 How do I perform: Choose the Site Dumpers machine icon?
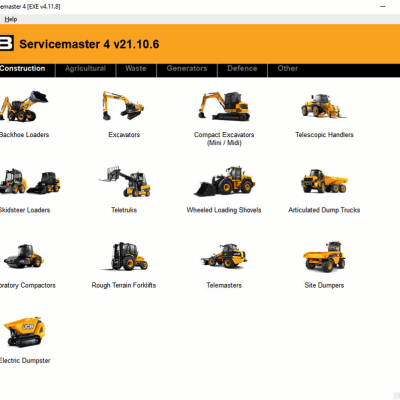324,256
